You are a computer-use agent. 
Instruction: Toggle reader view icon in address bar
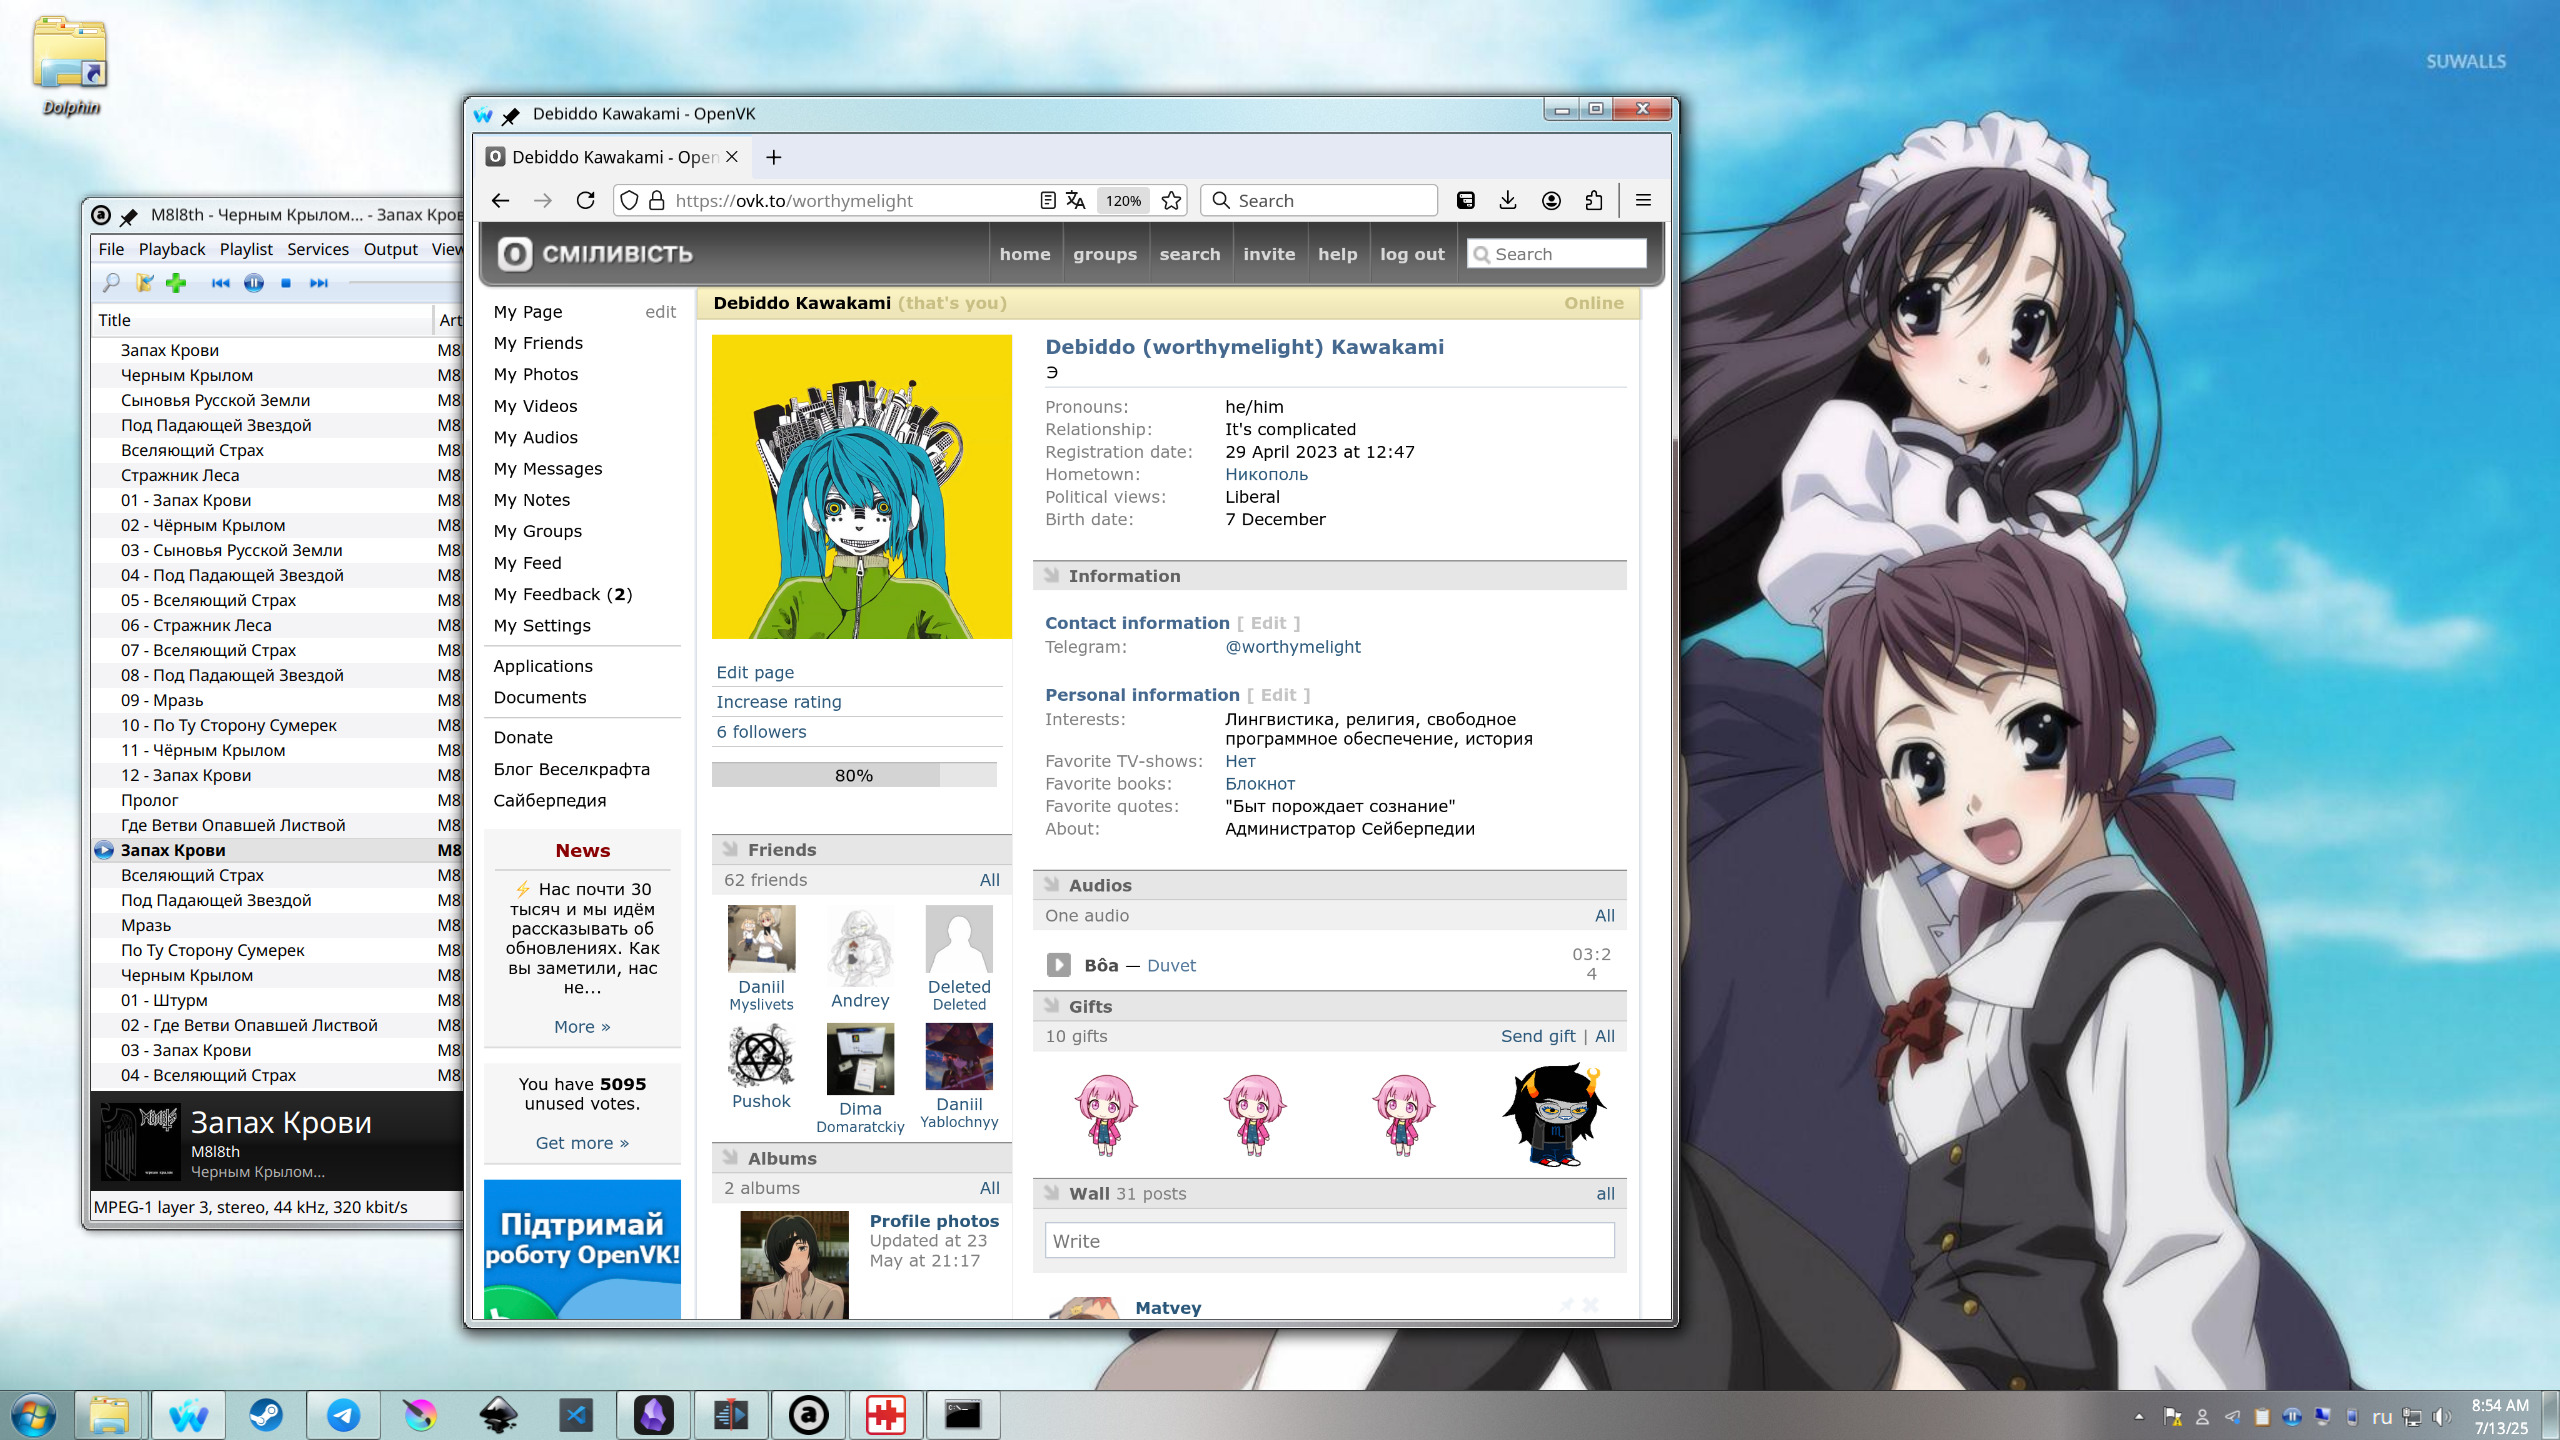click(x=1047, y=200)
